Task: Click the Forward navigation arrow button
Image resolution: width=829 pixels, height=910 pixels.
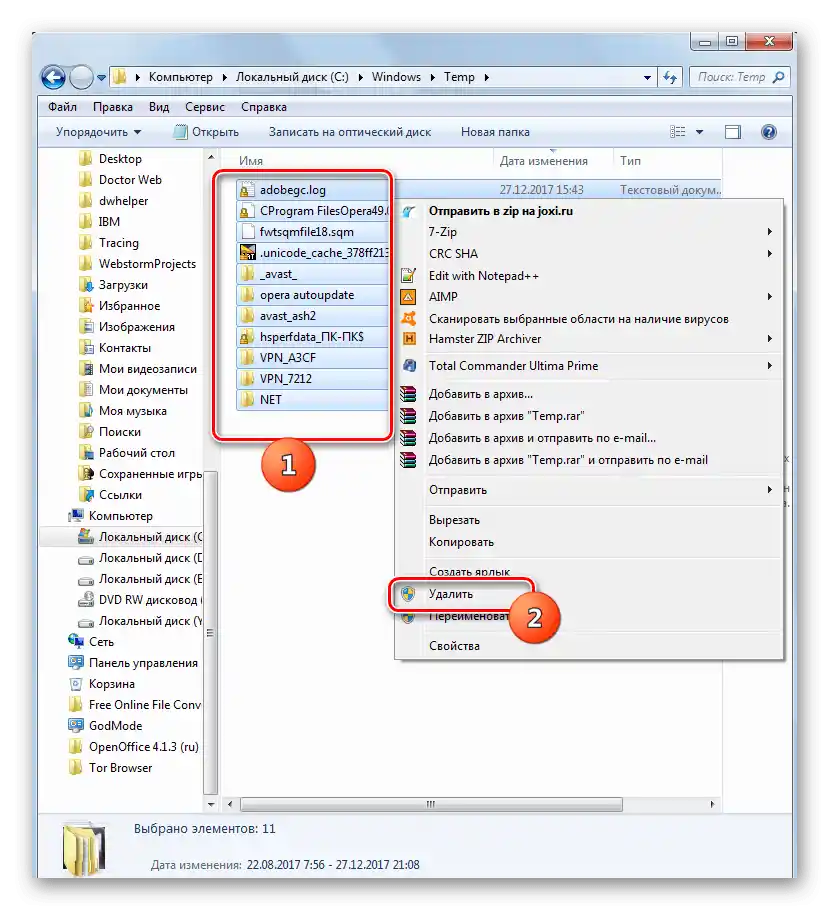Action: click(x=82, y=77)
